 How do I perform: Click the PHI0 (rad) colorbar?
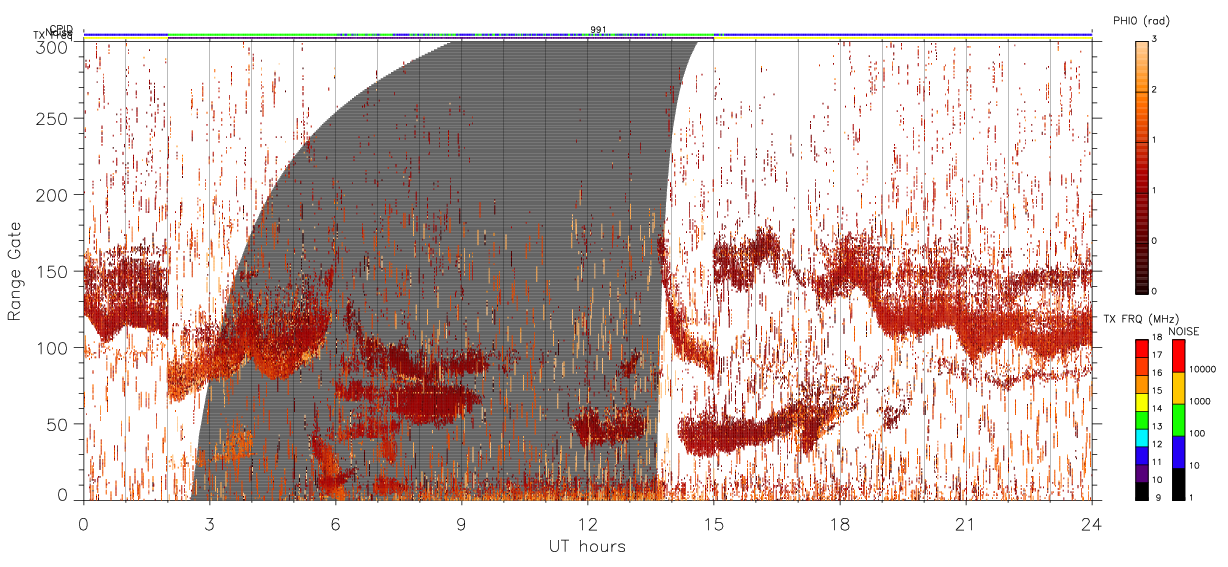pyautogui.click(x=1141, y=167)
